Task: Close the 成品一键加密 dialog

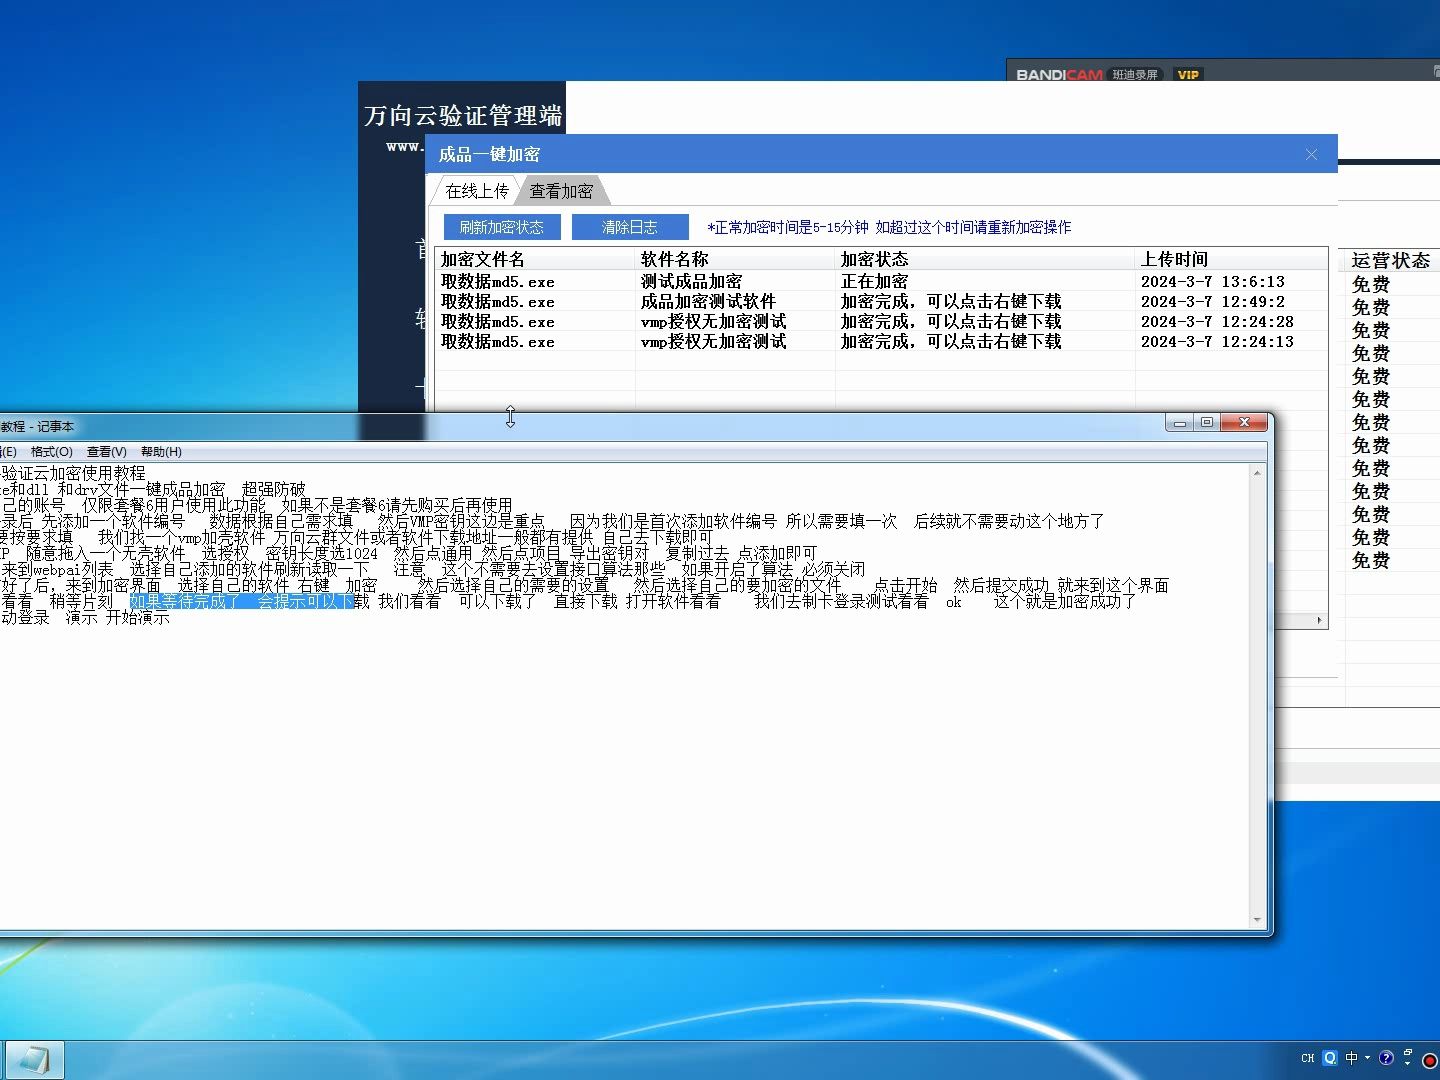Action: point(1312,154)
